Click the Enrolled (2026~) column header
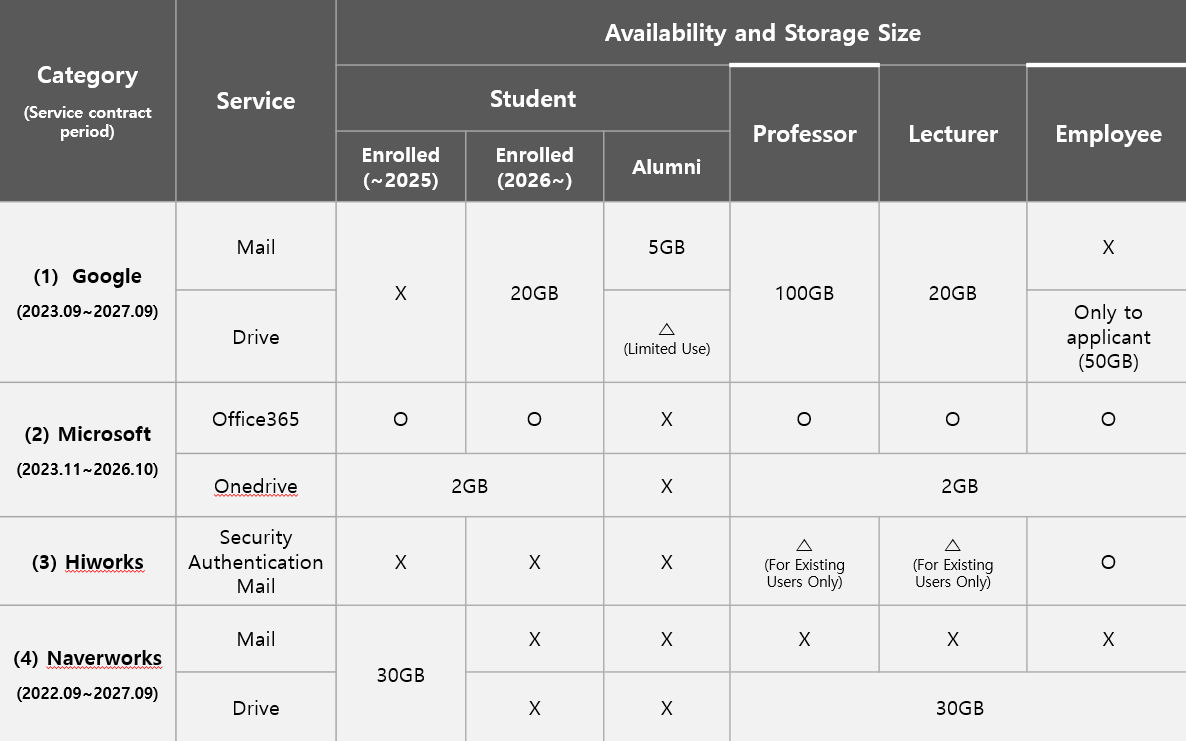 click(x=534, y=167)
